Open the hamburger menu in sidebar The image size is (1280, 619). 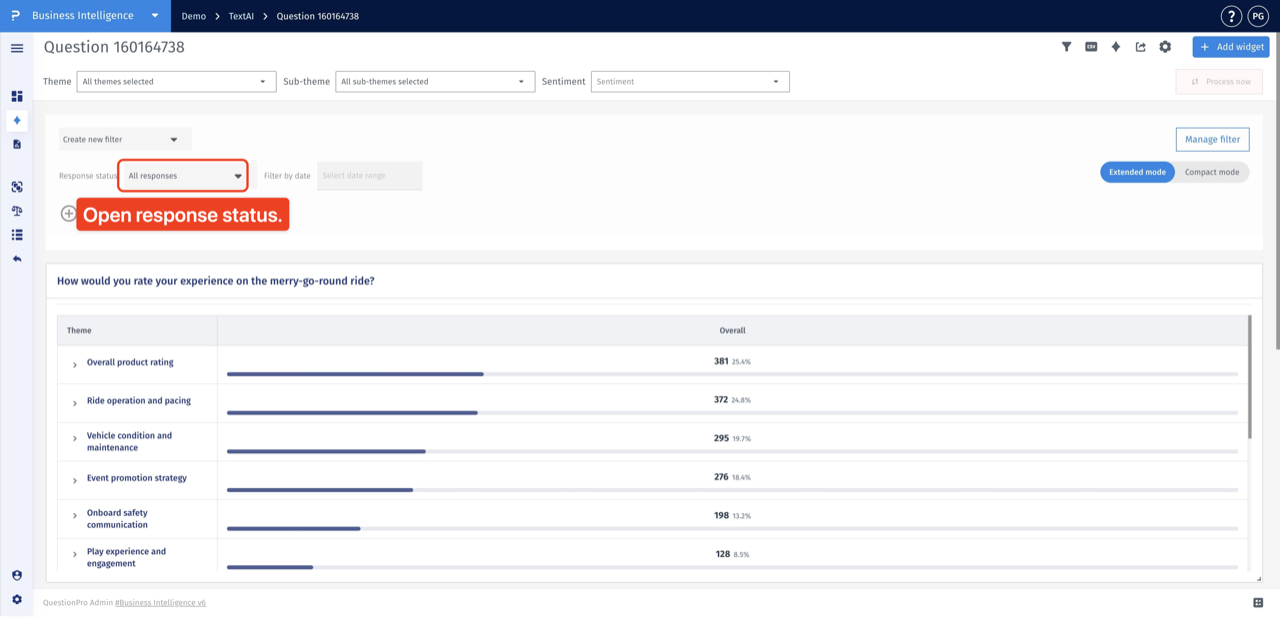click(x=17, y=48)
